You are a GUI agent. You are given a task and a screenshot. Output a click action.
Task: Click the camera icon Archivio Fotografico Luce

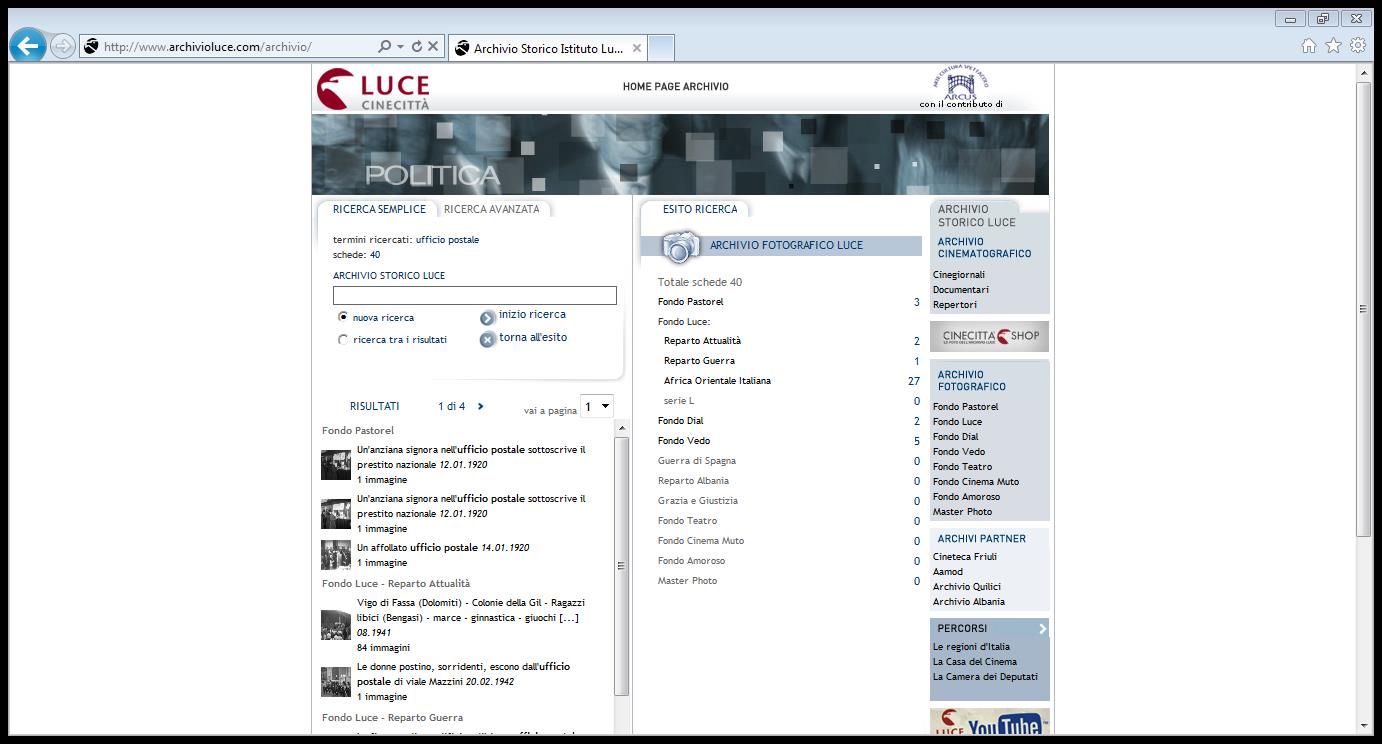click(682, 246)
